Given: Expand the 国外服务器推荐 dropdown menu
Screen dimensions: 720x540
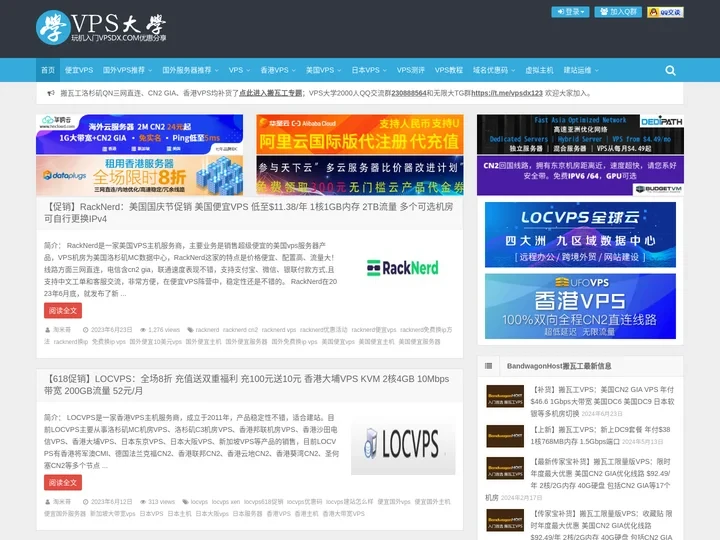Looking at the screenshot, I should click(x=190, y=70).
